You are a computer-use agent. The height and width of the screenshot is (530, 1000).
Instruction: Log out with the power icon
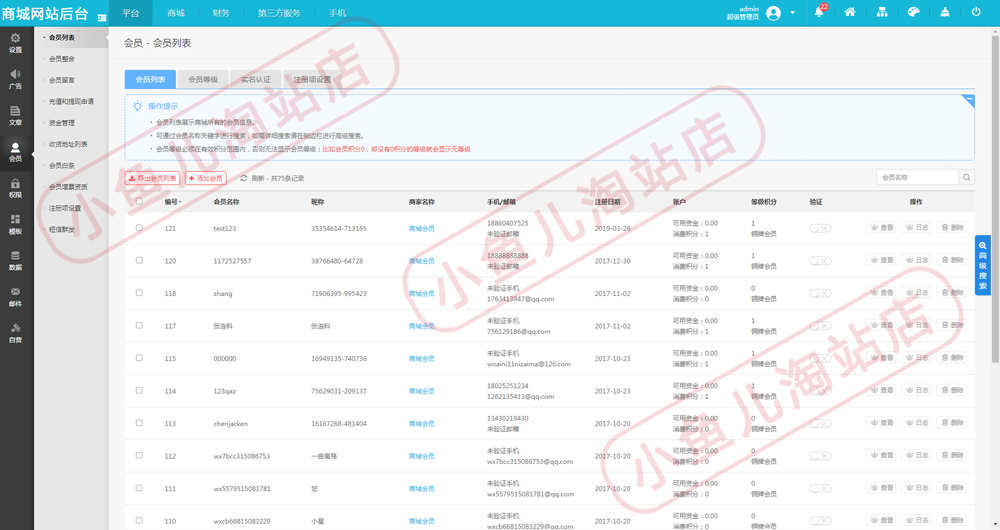pyautogui.click(x=976, y=11)
